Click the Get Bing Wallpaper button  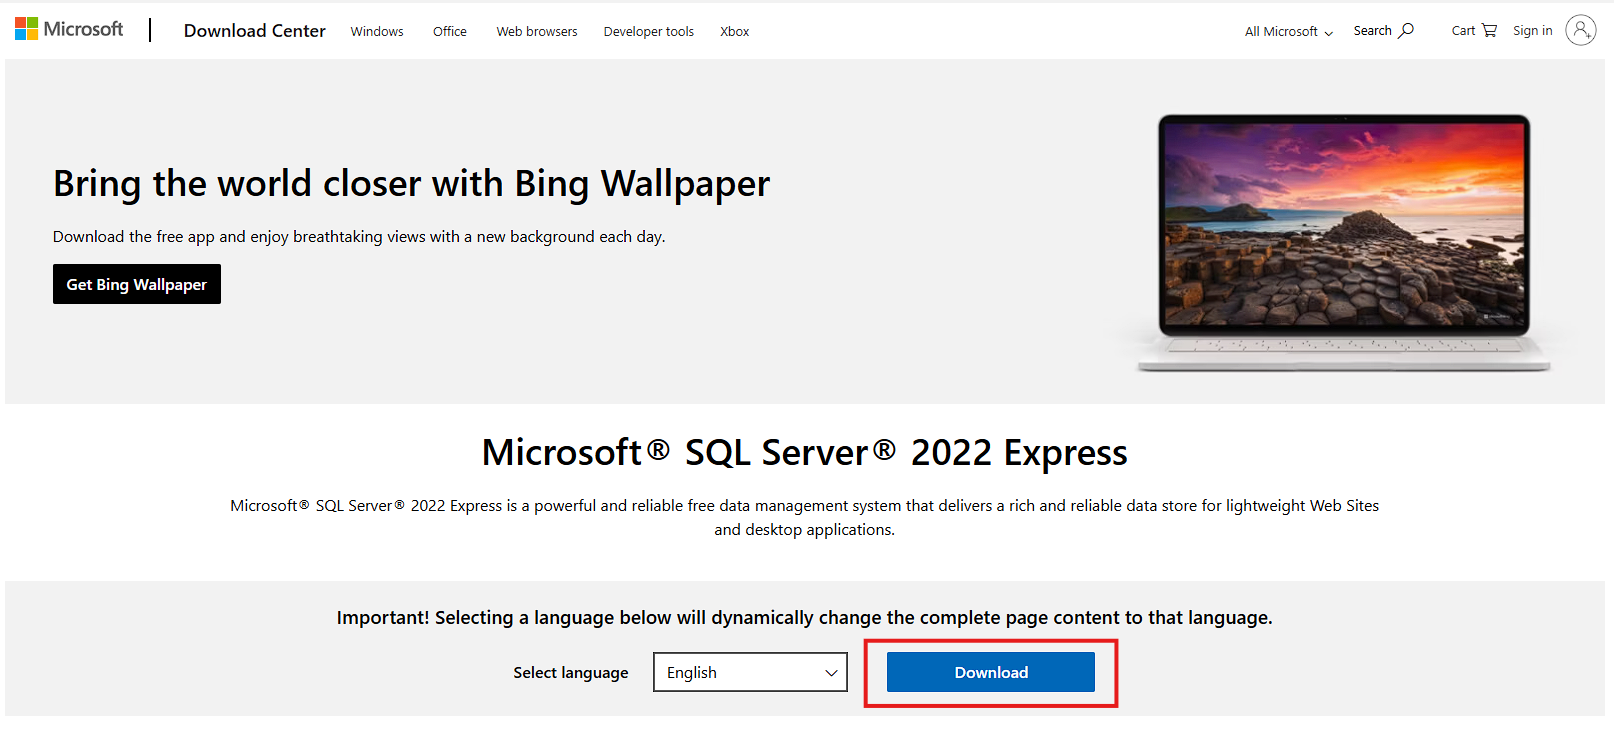coord(137,284)
